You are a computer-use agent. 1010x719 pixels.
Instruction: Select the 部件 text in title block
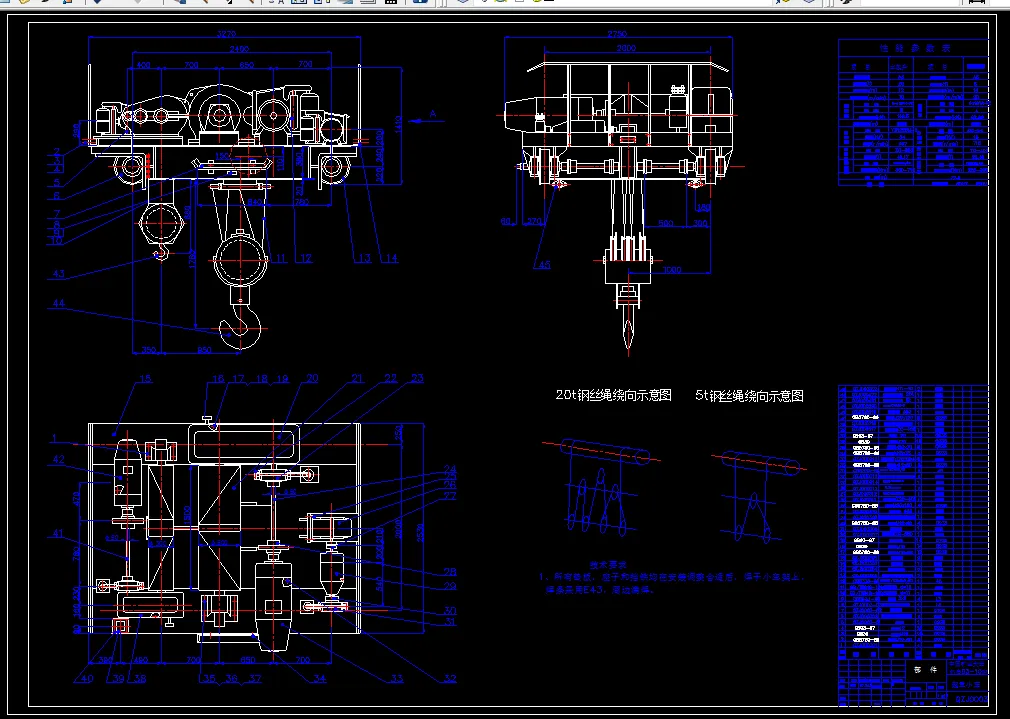tap(926, 670)
